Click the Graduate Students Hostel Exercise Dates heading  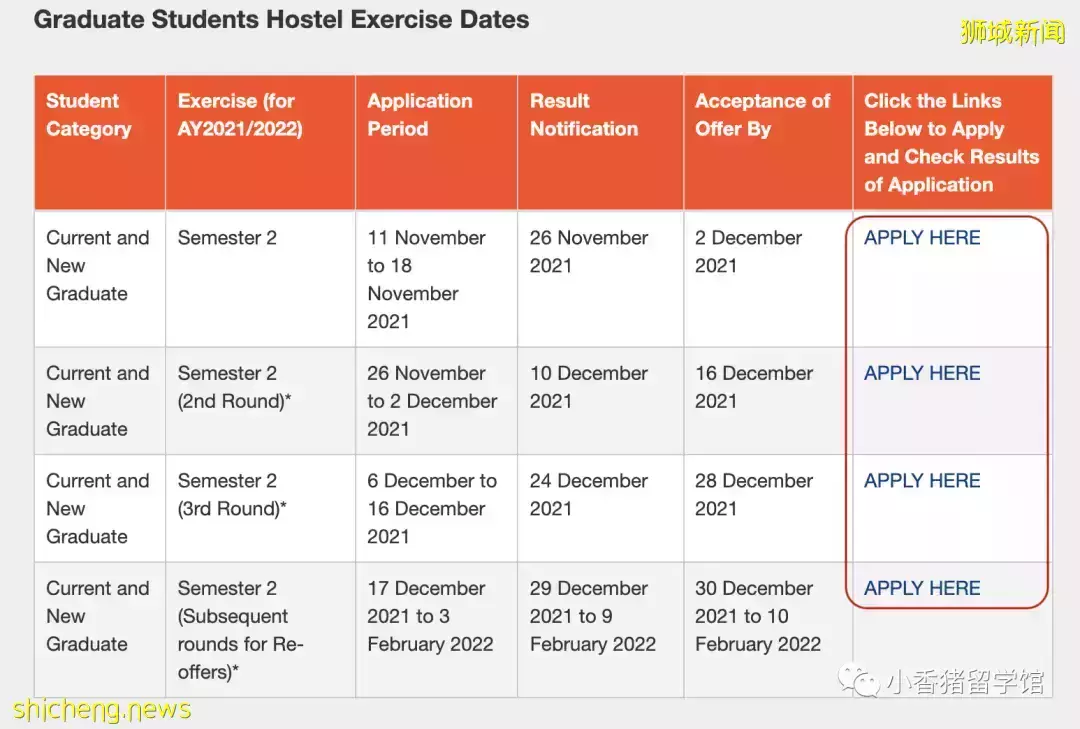click(282, 20)
